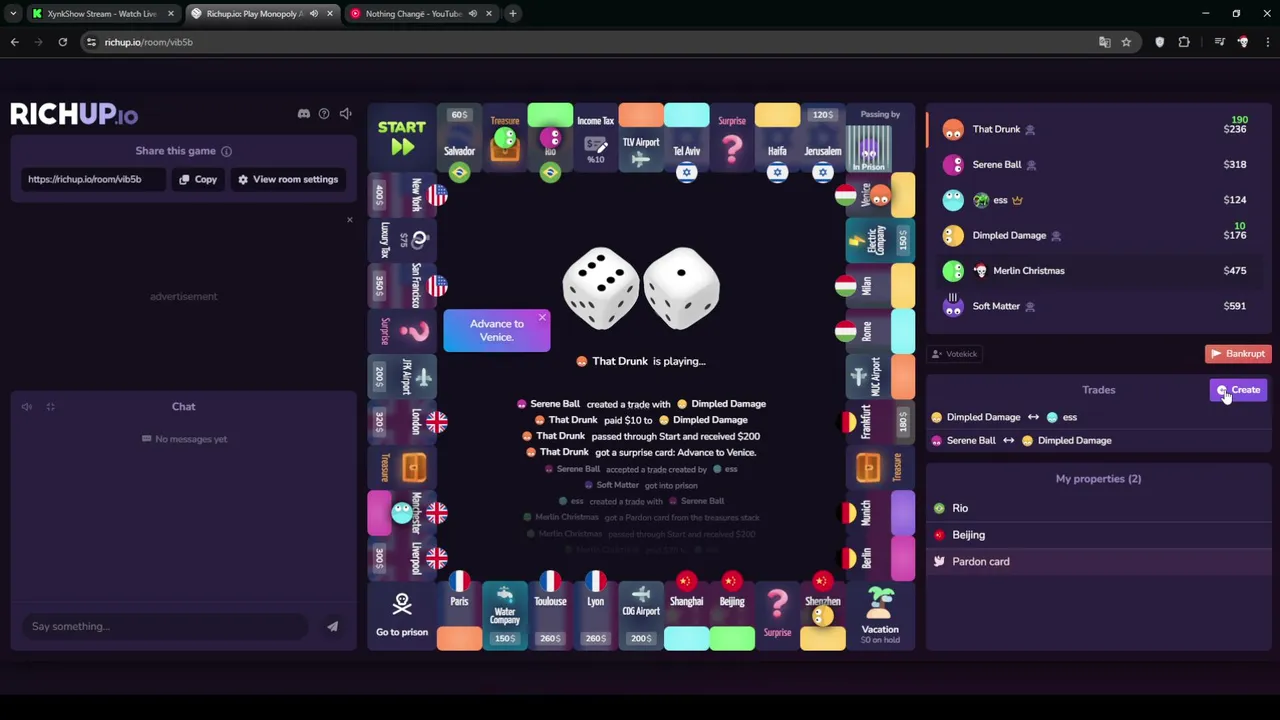Select the New York property tile

pyautogui.click(x=402, y=195)
